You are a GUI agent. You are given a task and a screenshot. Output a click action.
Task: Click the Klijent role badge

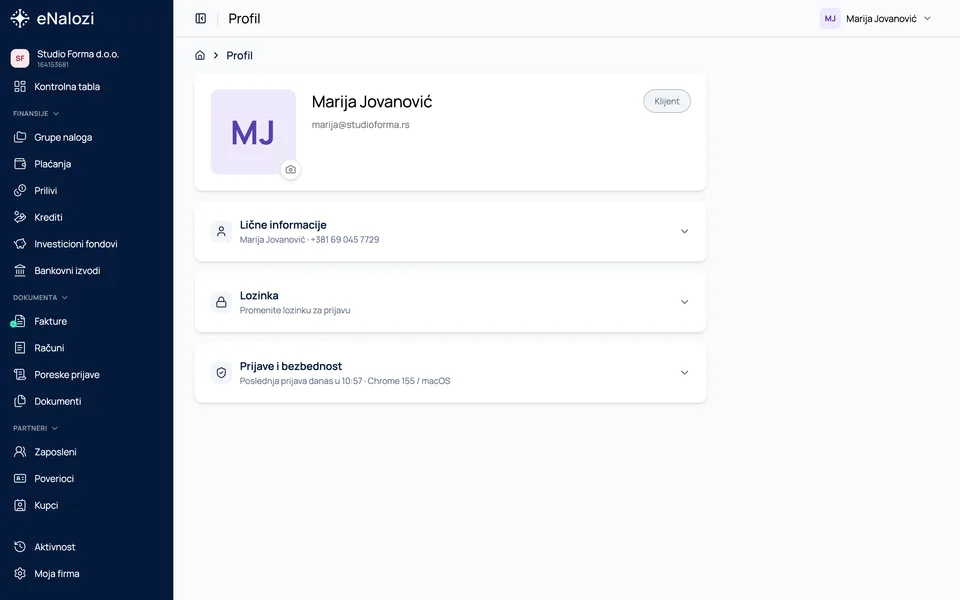click(x=667, y=101)
